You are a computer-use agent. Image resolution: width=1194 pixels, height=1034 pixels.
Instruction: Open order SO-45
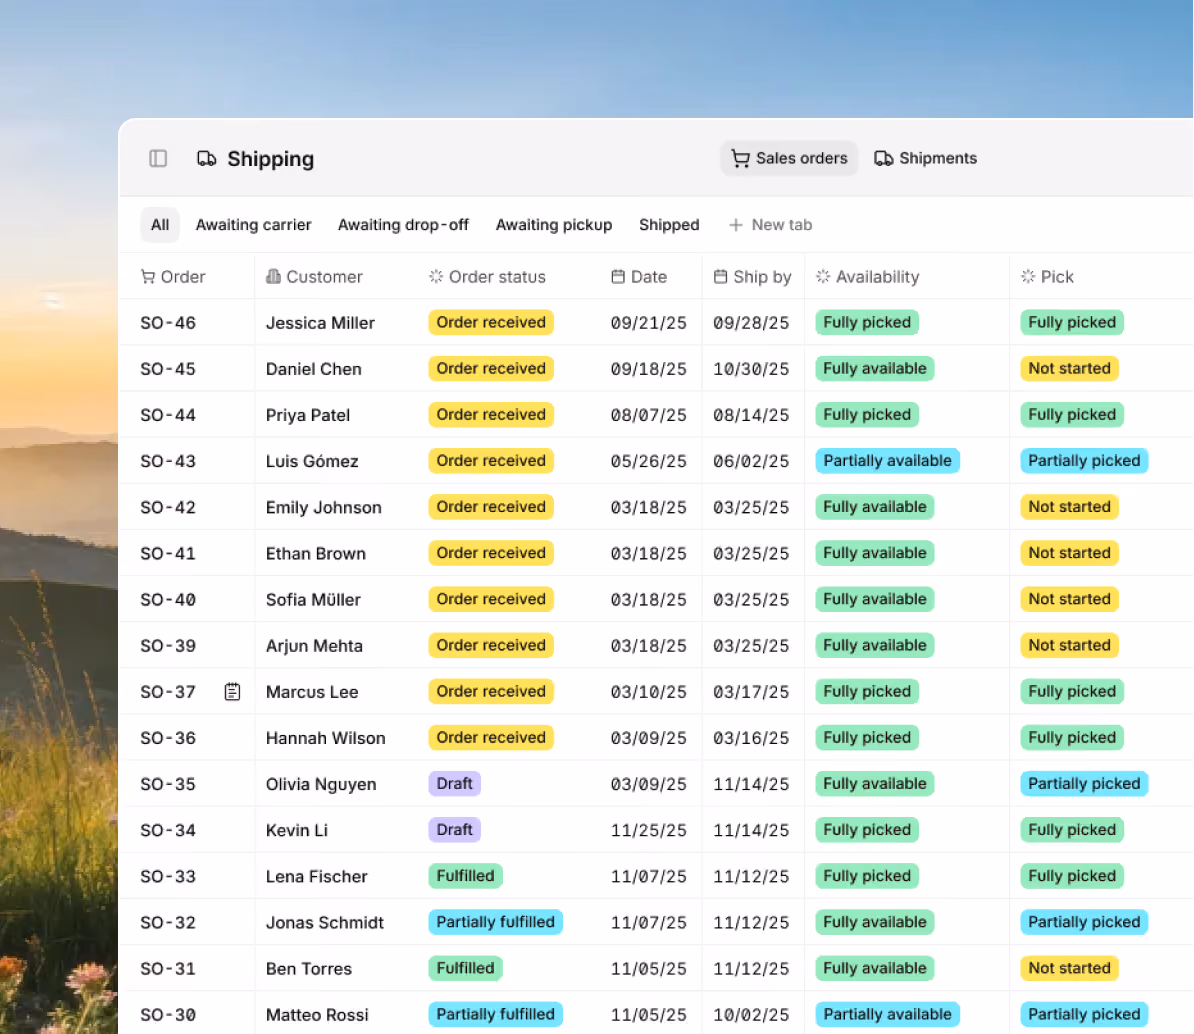168,369
